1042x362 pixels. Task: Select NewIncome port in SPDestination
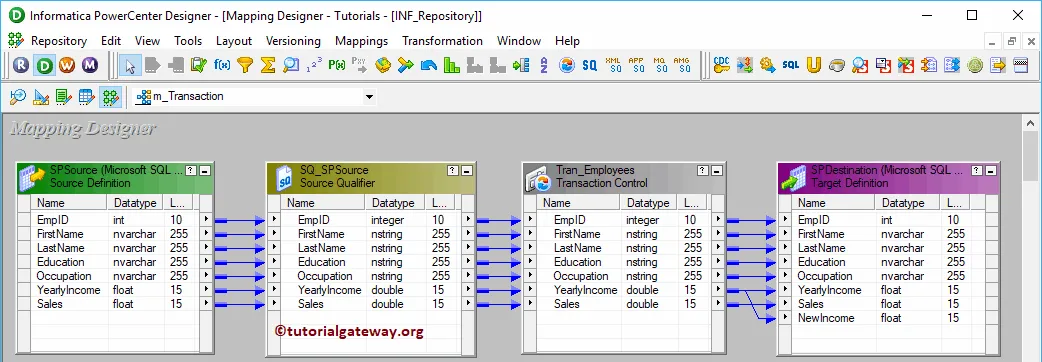tap(826, 318)
